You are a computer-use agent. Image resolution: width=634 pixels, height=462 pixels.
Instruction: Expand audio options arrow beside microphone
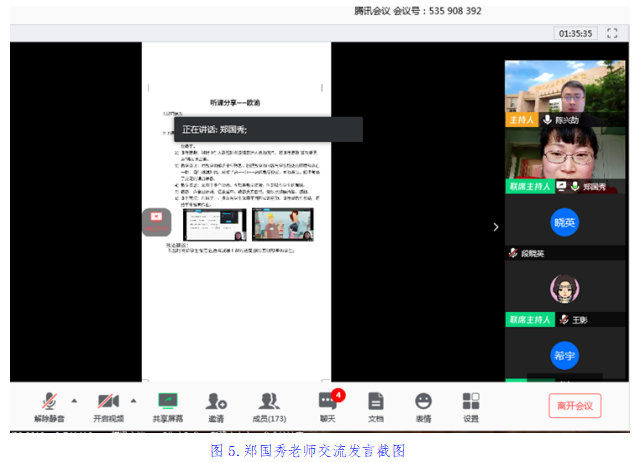74,400
